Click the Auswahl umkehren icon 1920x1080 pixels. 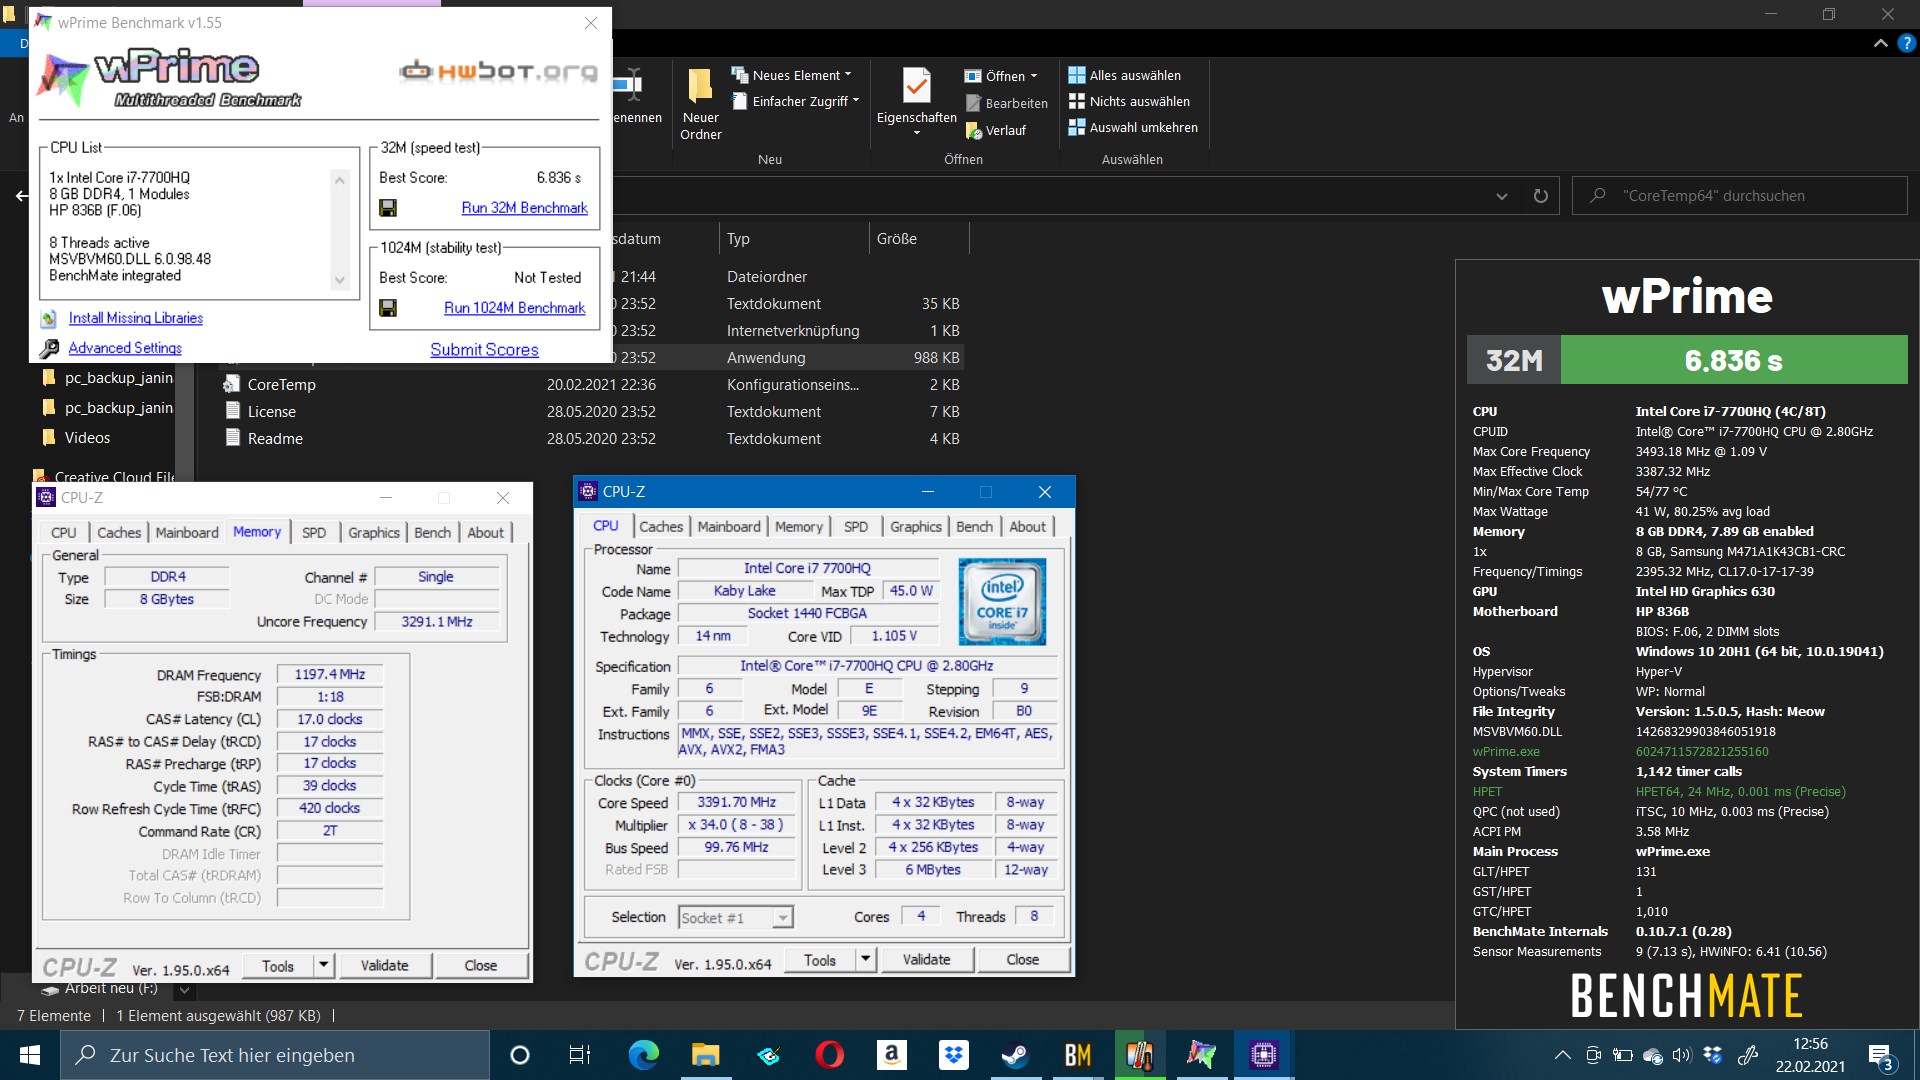1077,127
